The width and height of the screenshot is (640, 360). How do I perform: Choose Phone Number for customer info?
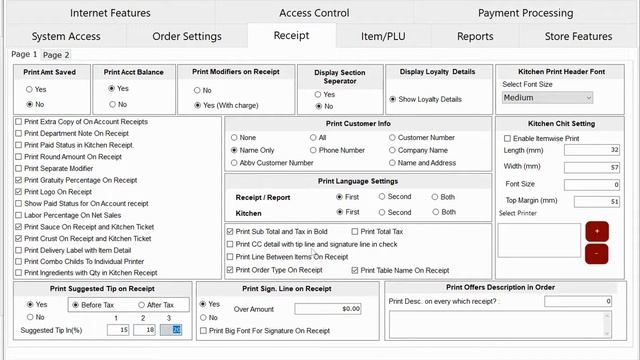point(313,150)
